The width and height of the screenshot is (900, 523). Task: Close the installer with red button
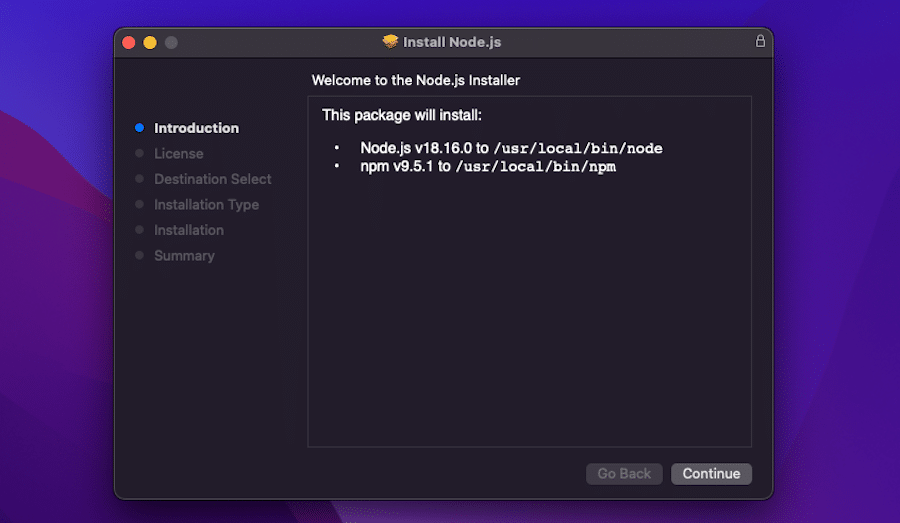coord(129,42)
